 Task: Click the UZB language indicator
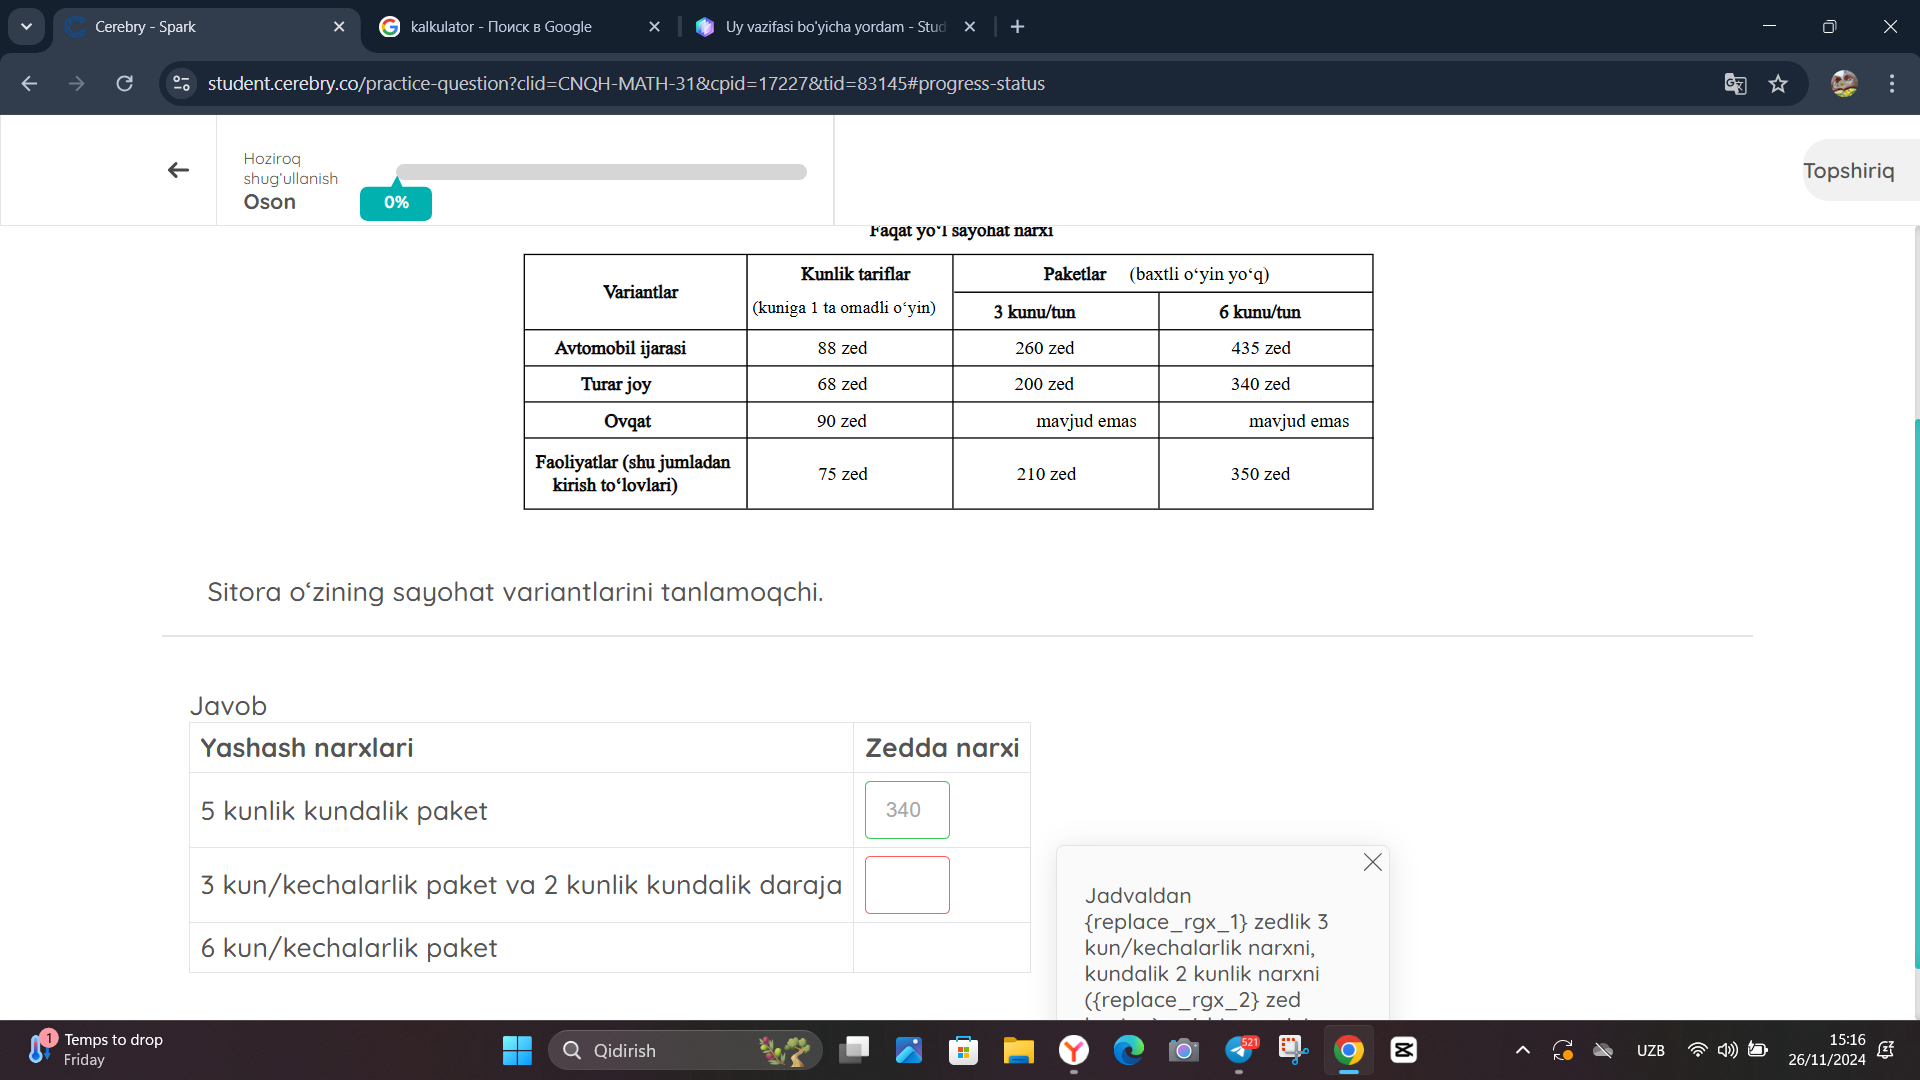click(x=1650, y=1050)
